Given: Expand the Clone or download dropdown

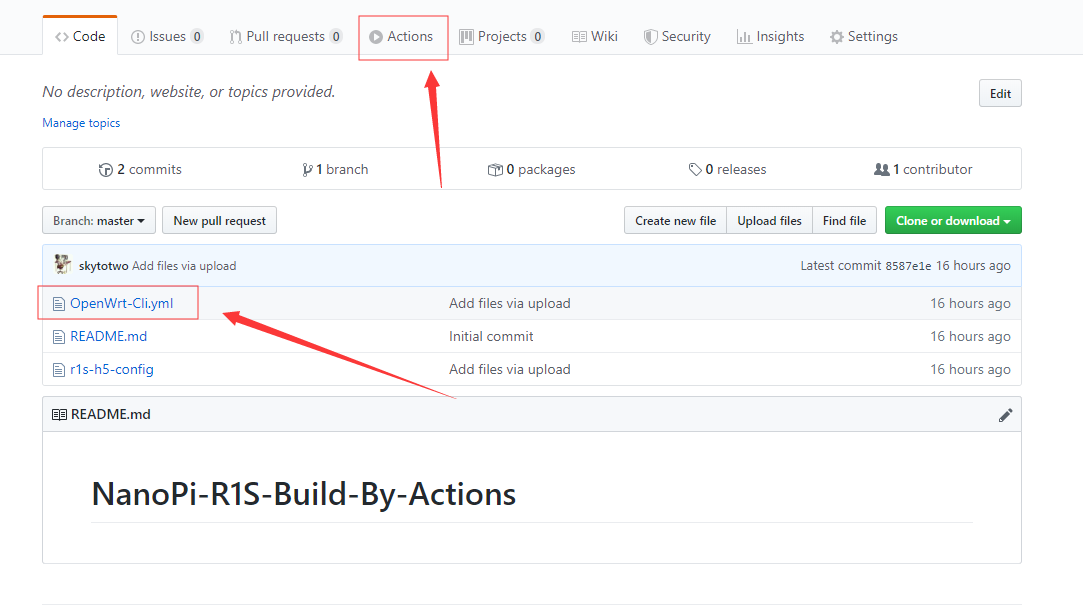Looking at the screenshot, I should click(953, 220).
